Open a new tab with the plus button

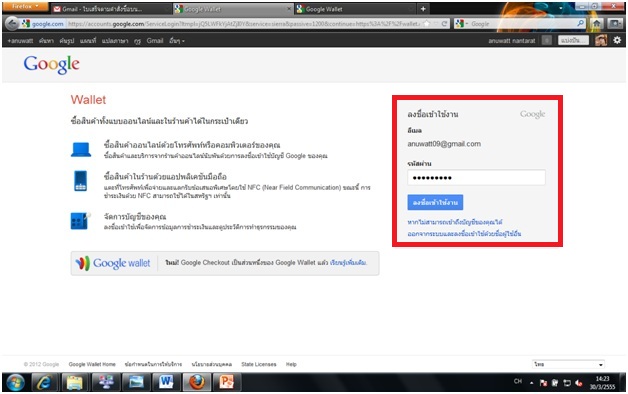(423, 9)
